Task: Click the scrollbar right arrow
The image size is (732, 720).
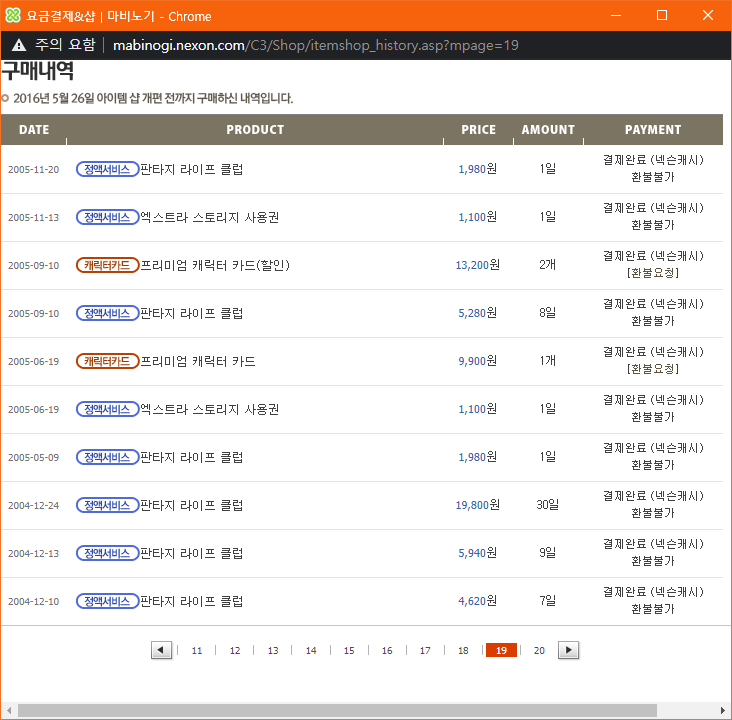Action: click(x=723, y=710)
